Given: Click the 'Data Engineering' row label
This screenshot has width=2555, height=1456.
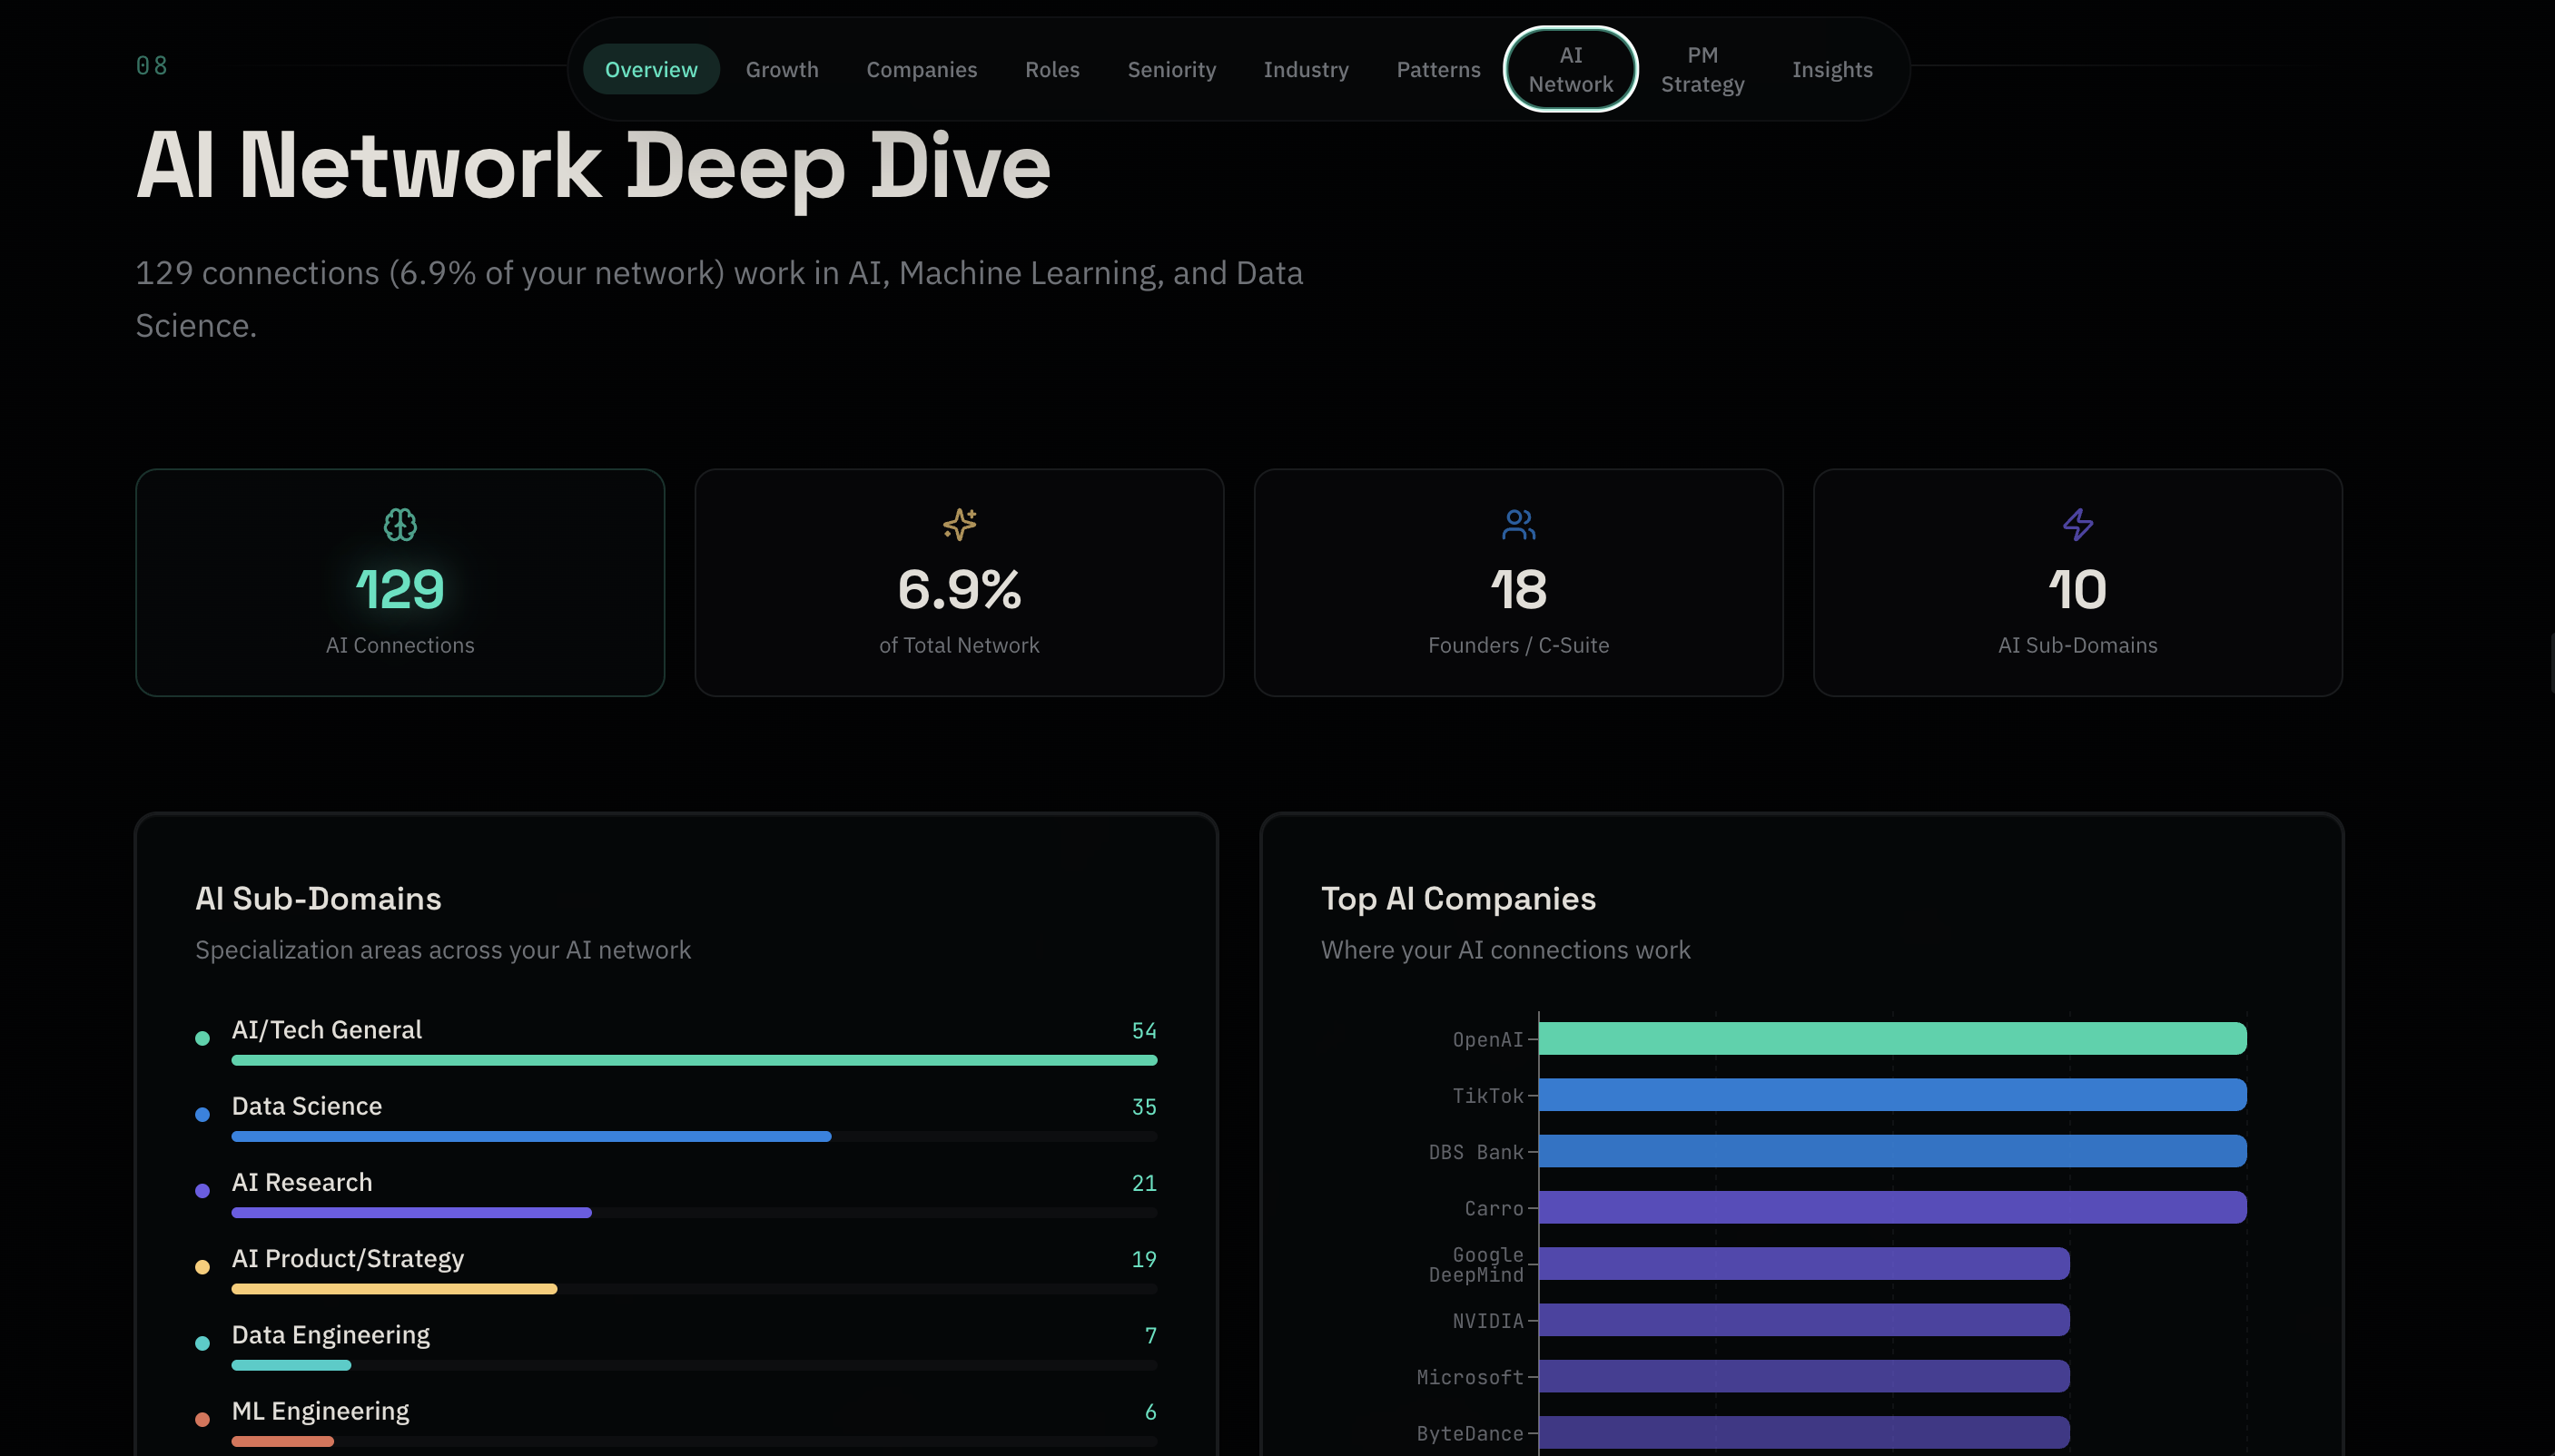Looking at the screenshot, I should (x=331, y=1334).
